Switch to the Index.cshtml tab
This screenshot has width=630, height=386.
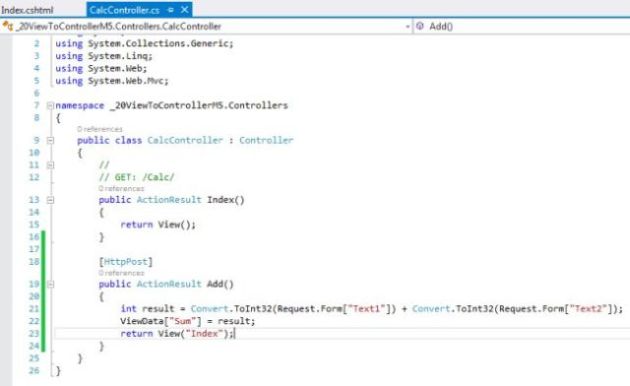pos(27,10)
